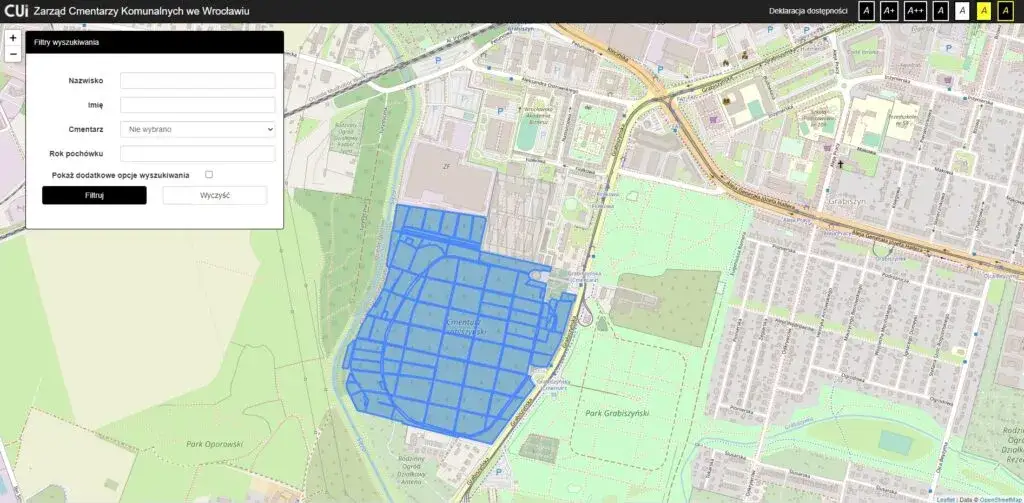The width and height of the screenshot is (1024, 503).
Task: Set default font size with A button
Action: click(x=867, y=11)
